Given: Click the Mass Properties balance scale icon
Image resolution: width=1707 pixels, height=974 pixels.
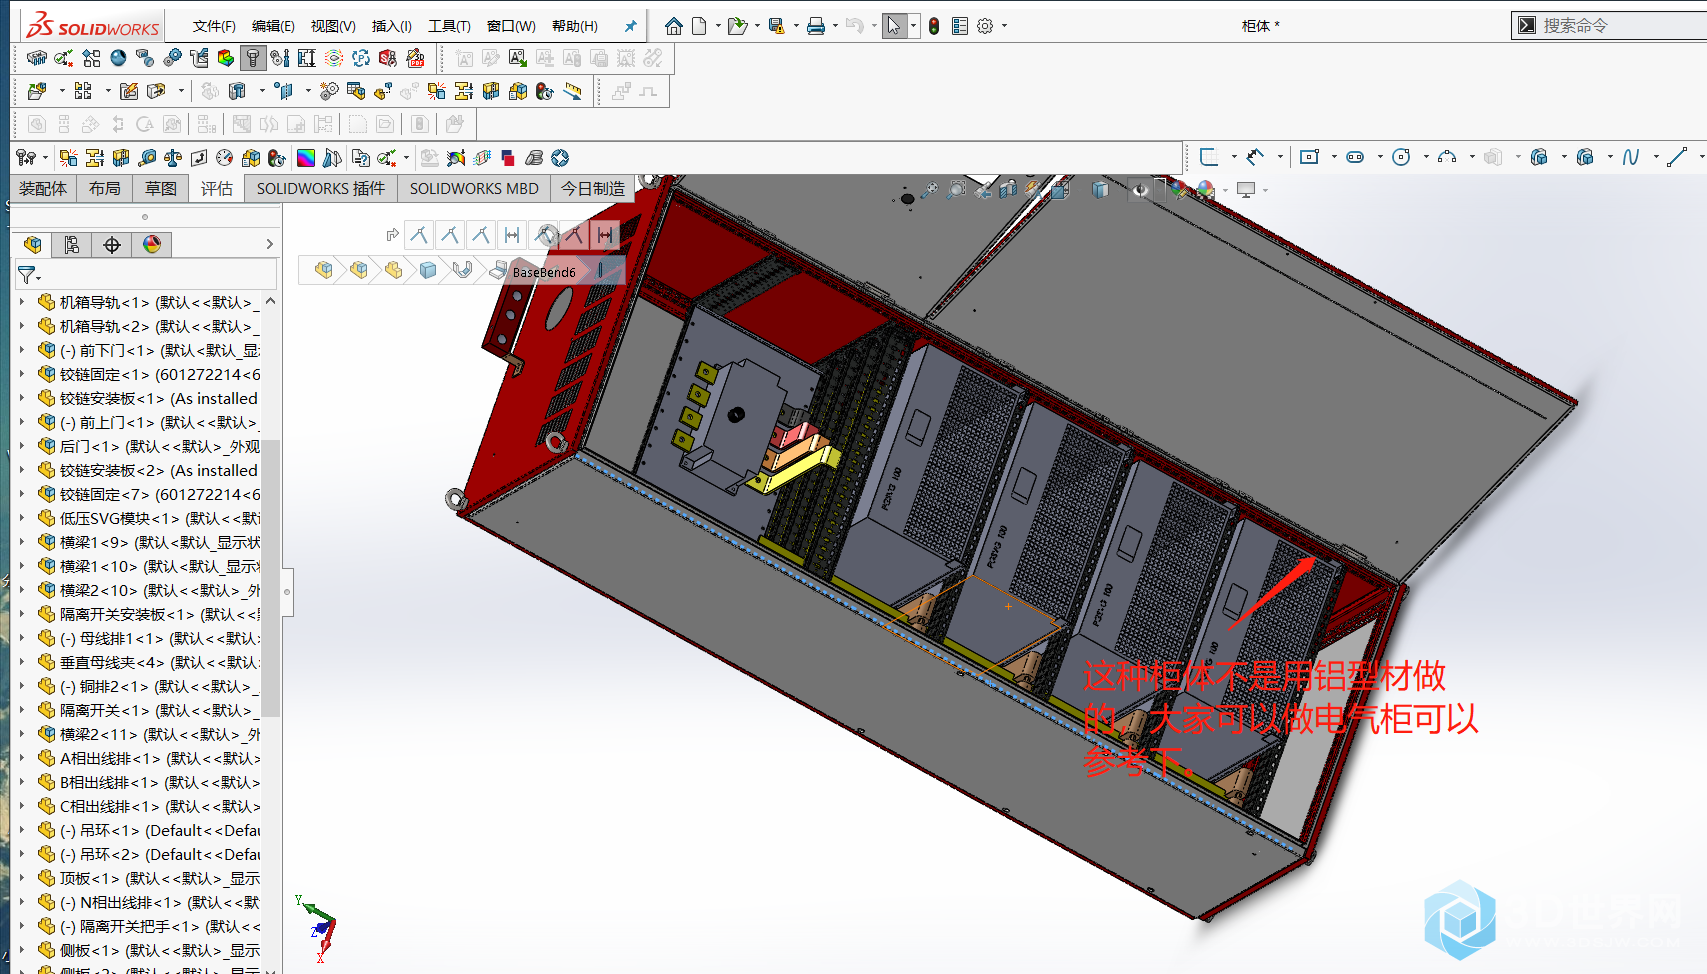Looking at the screenshot, I should coord(173,158).
